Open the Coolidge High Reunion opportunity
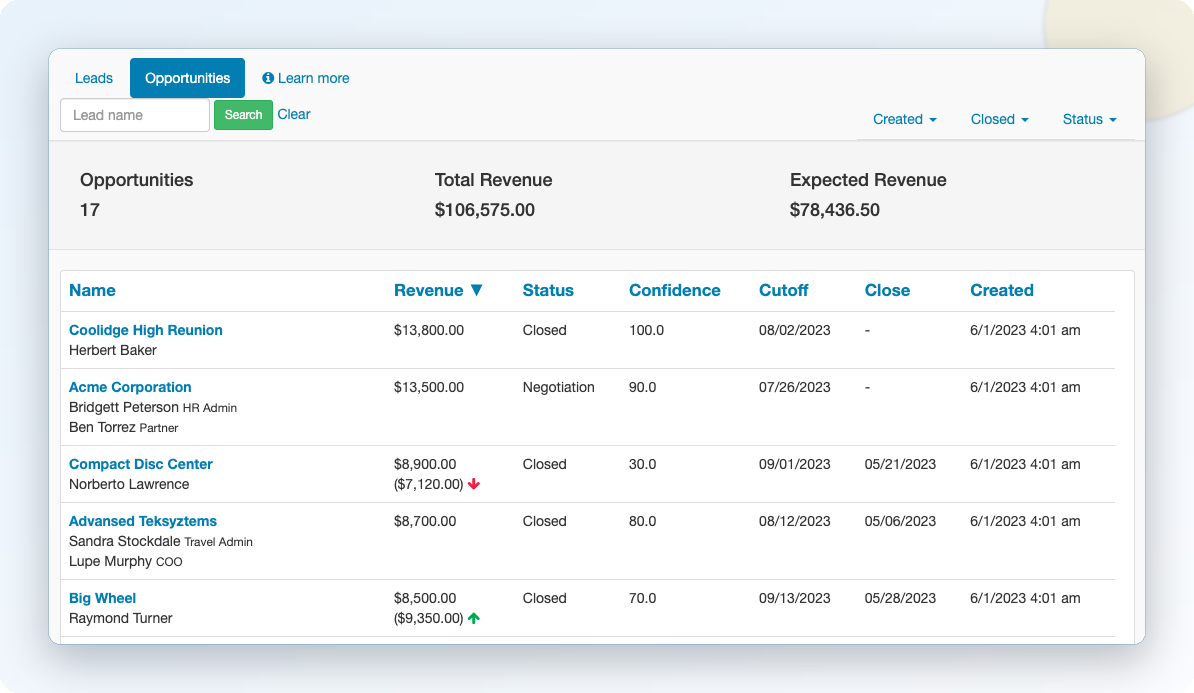 (x=145, y=330)
